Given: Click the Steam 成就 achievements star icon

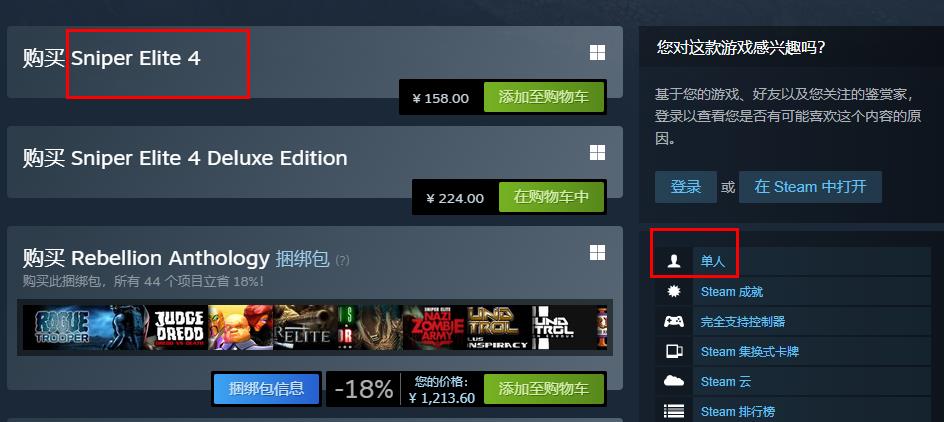Looking at the screenshot, I should (x=674, y=291).
